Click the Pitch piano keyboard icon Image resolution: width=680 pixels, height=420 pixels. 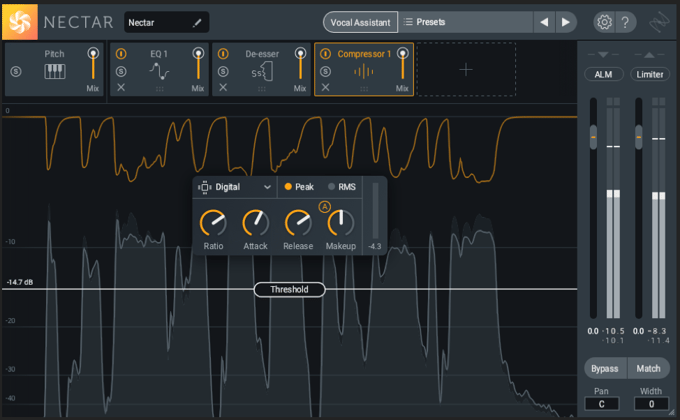(x=55, y=71)
